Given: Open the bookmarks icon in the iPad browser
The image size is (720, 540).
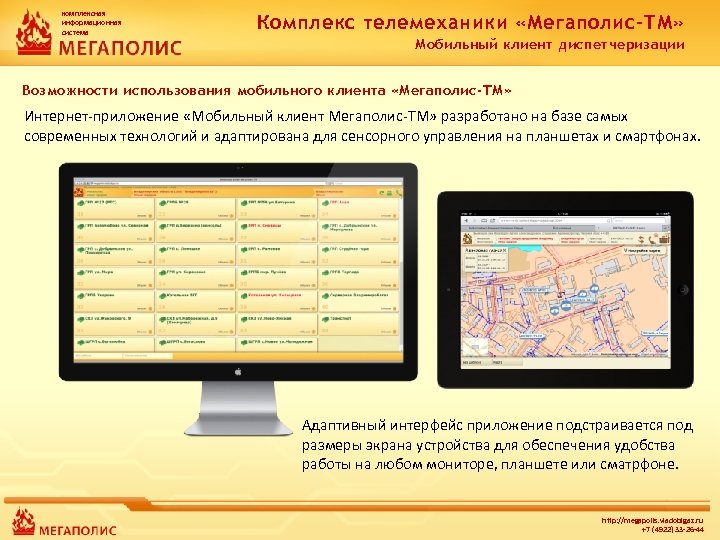Looking at the screenshot, I should point(484,220).
